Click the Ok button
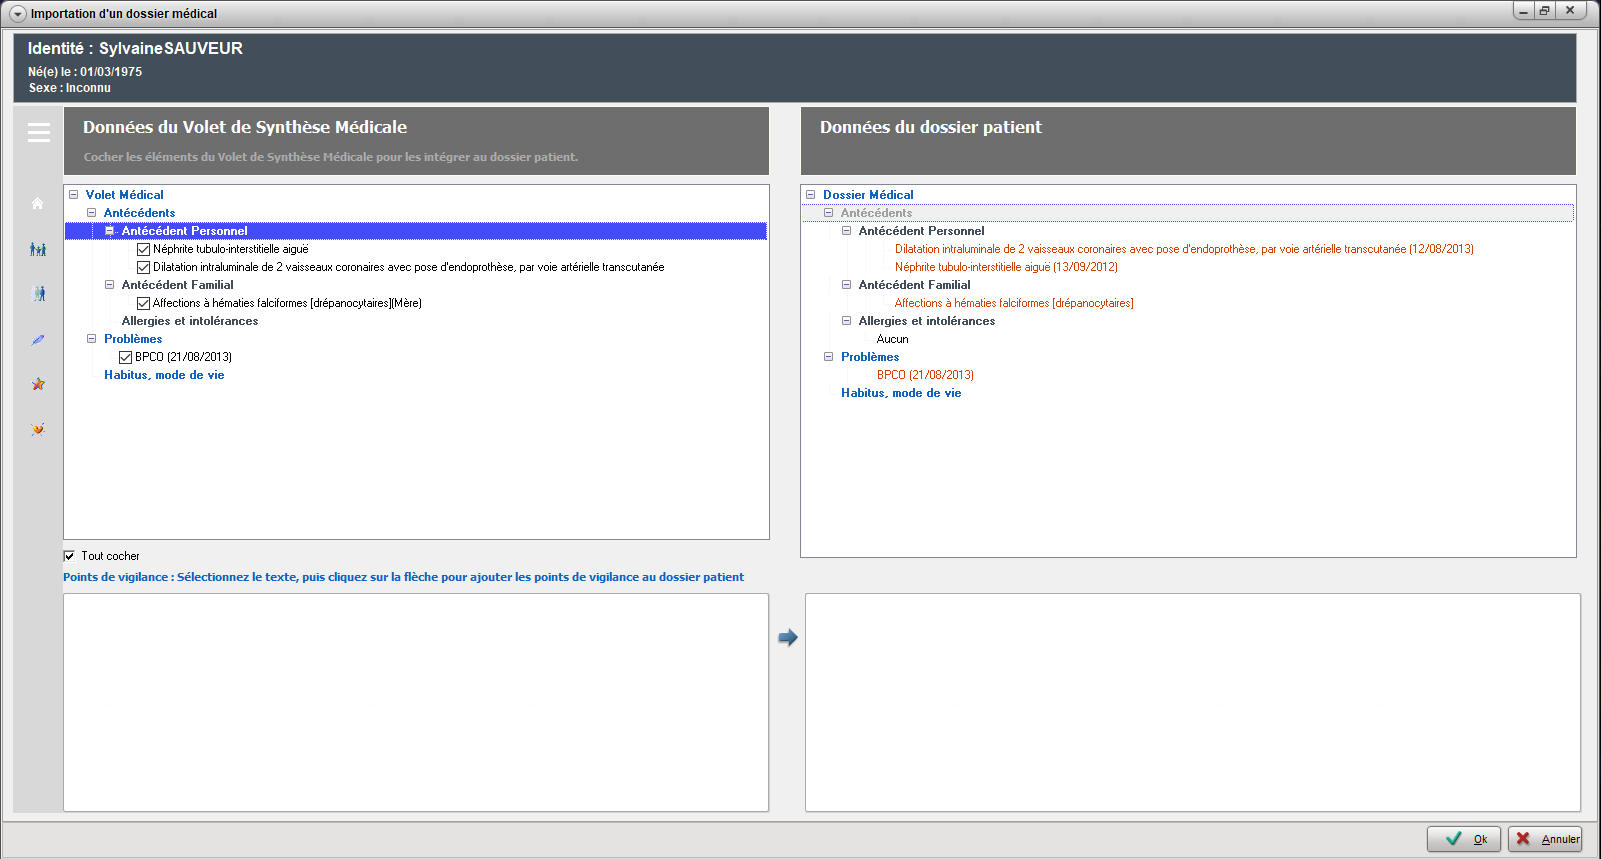The image size is (1601, 859). point(1464,839)
